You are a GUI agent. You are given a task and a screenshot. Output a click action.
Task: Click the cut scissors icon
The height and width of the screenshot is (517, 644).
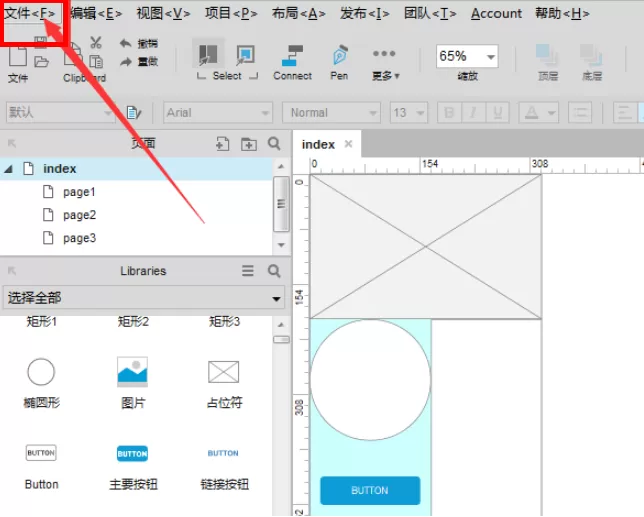96,42
